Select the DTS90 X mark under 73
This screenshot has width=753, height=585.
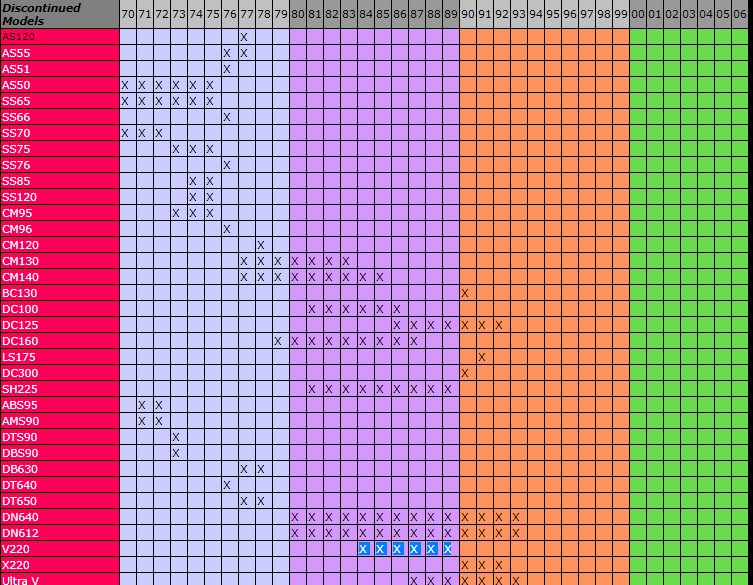coord(176,437)
